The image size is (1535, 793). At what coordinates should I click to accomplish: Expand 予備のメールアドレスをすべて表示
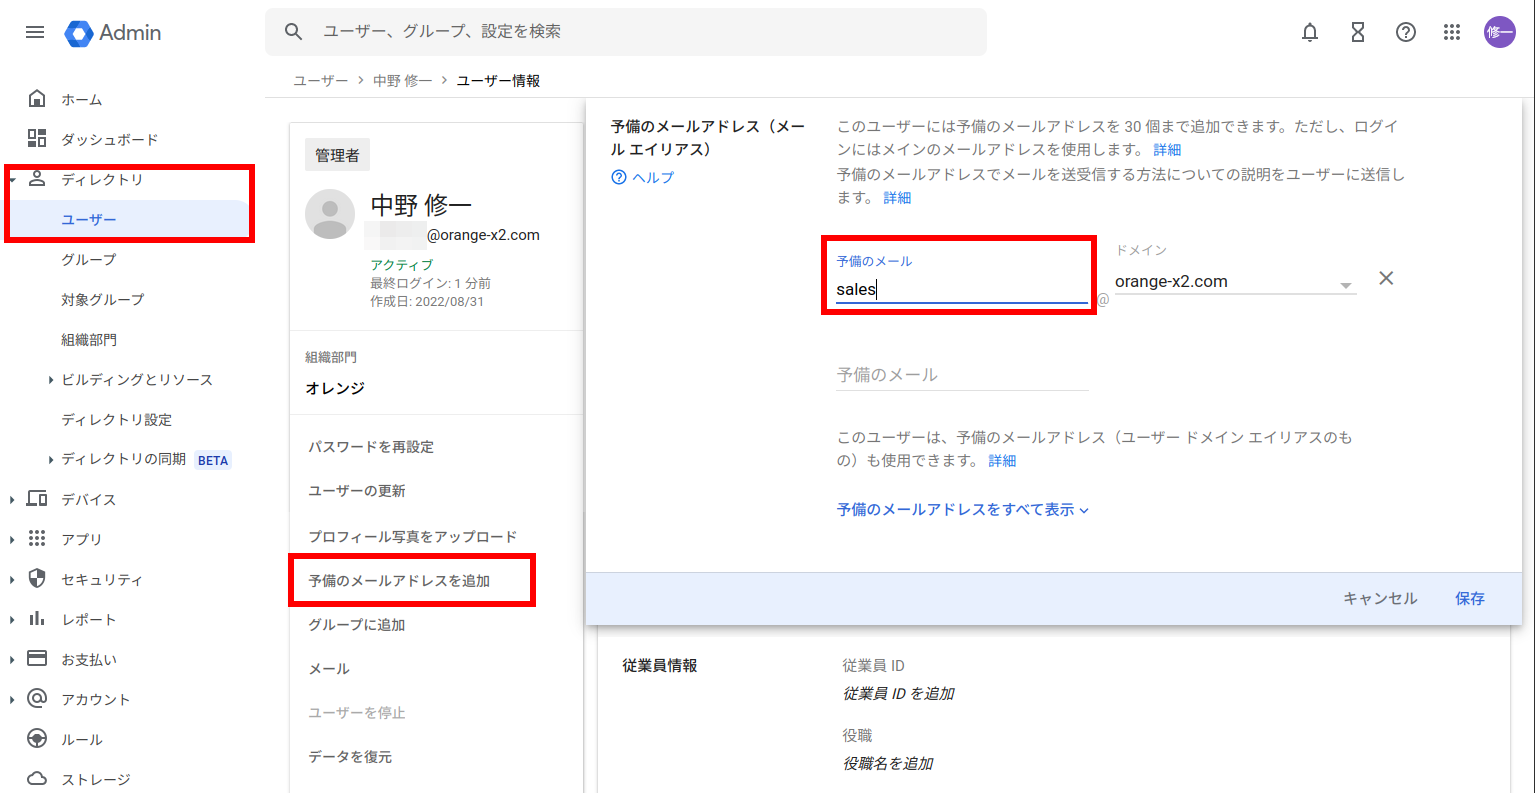962,510
